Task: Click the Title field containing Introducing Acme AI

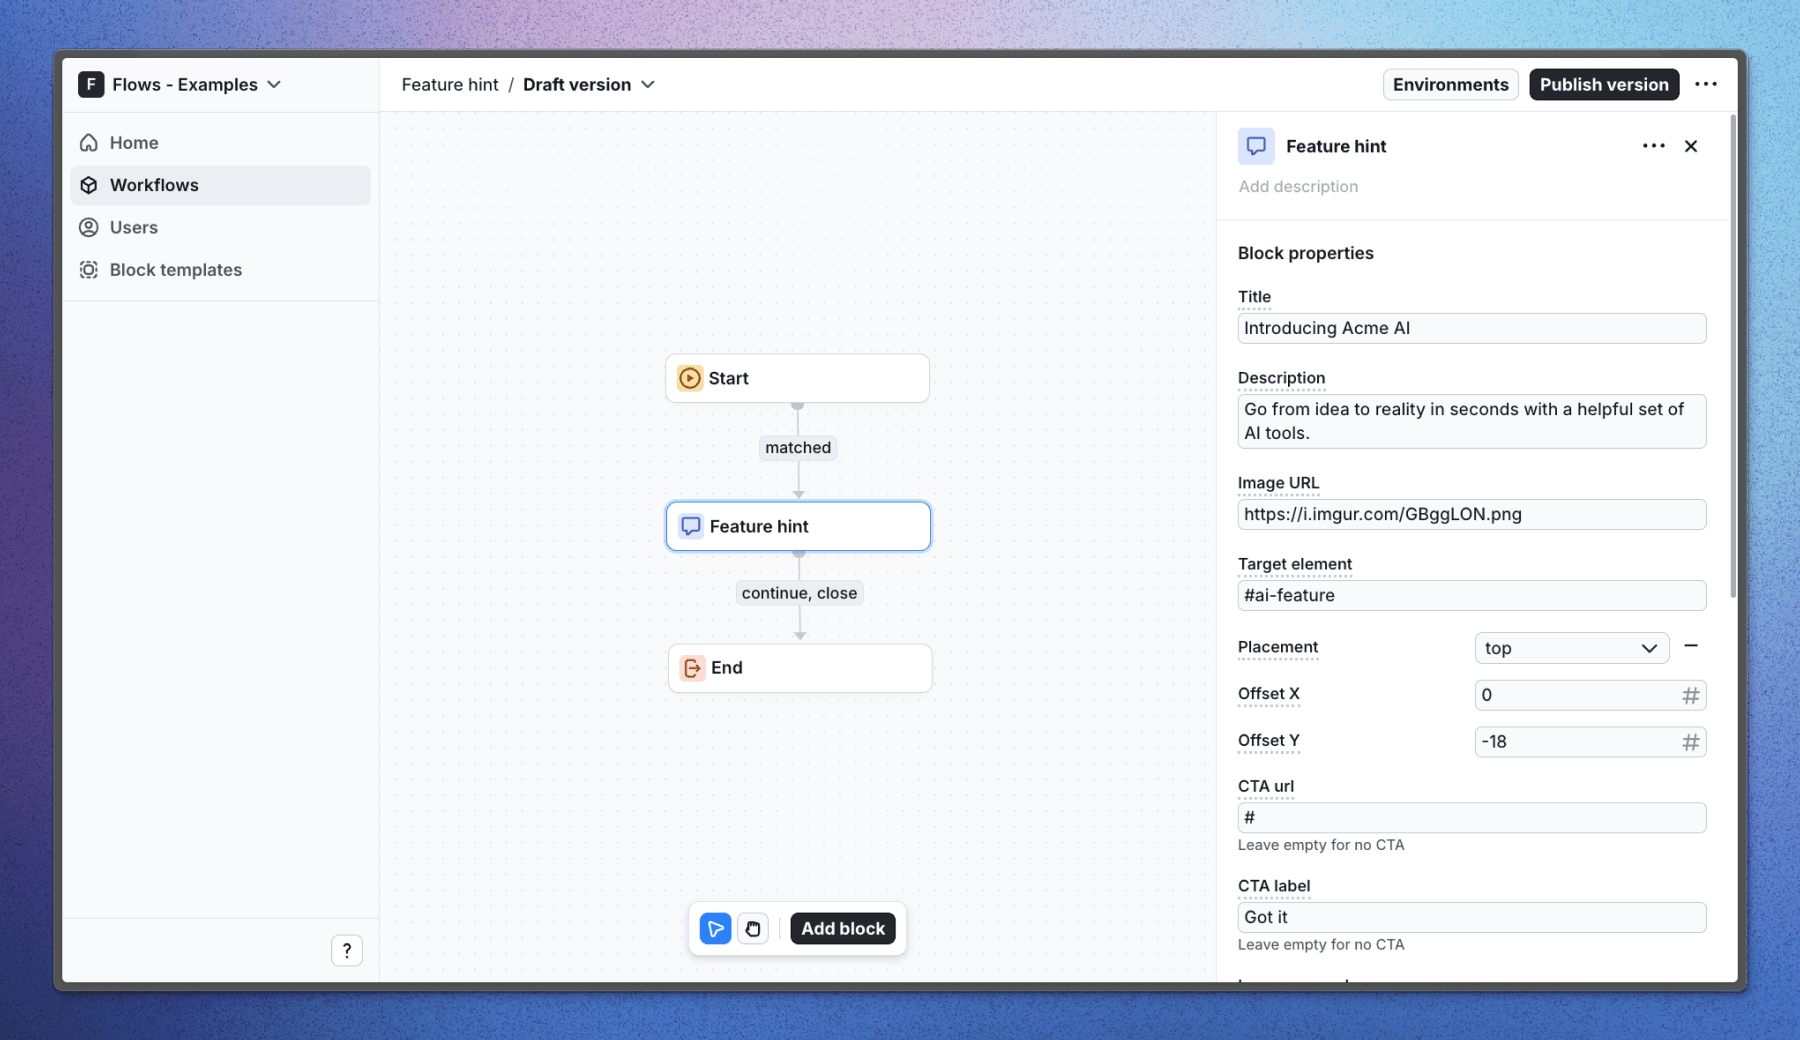Action: pos(1471,328)
